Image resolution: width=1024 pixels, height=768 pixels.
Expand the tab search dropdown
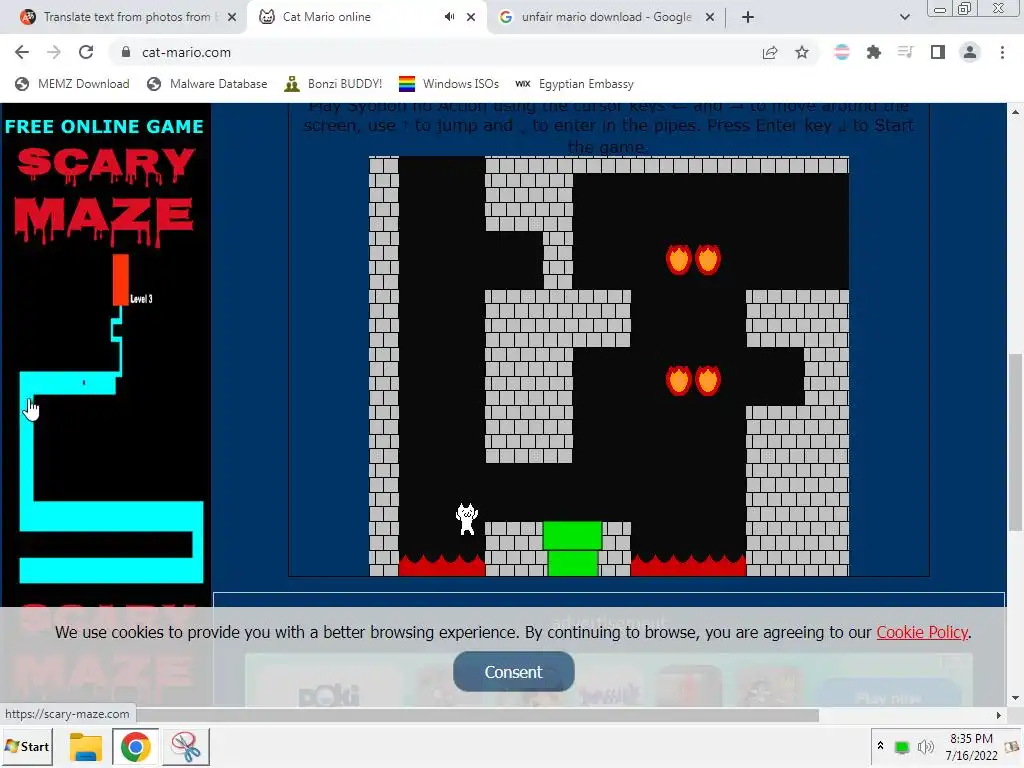(904, 17)
